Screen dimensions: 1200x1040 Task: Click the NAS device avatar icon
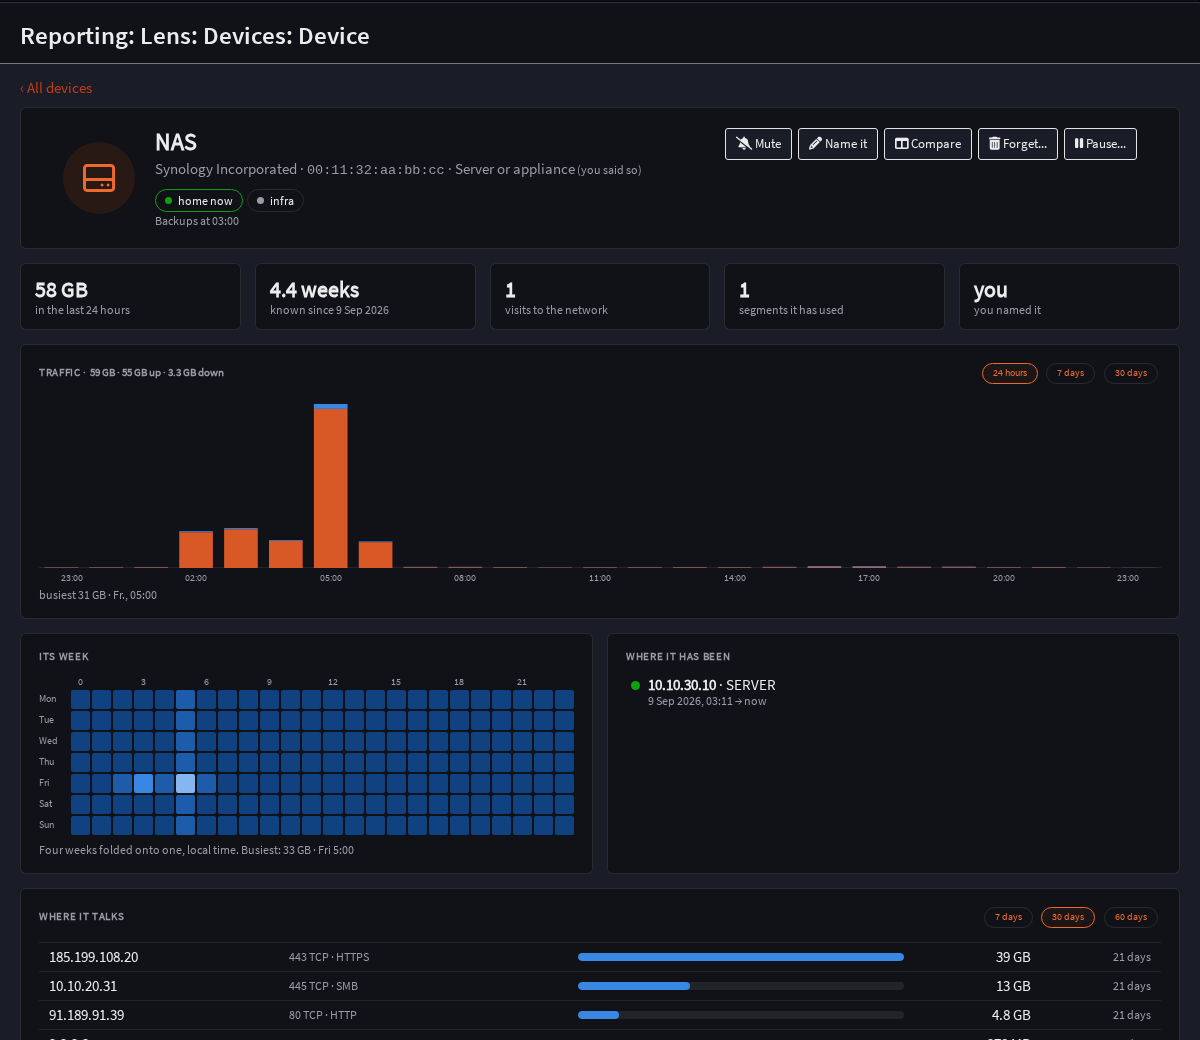tap(99, 178)
